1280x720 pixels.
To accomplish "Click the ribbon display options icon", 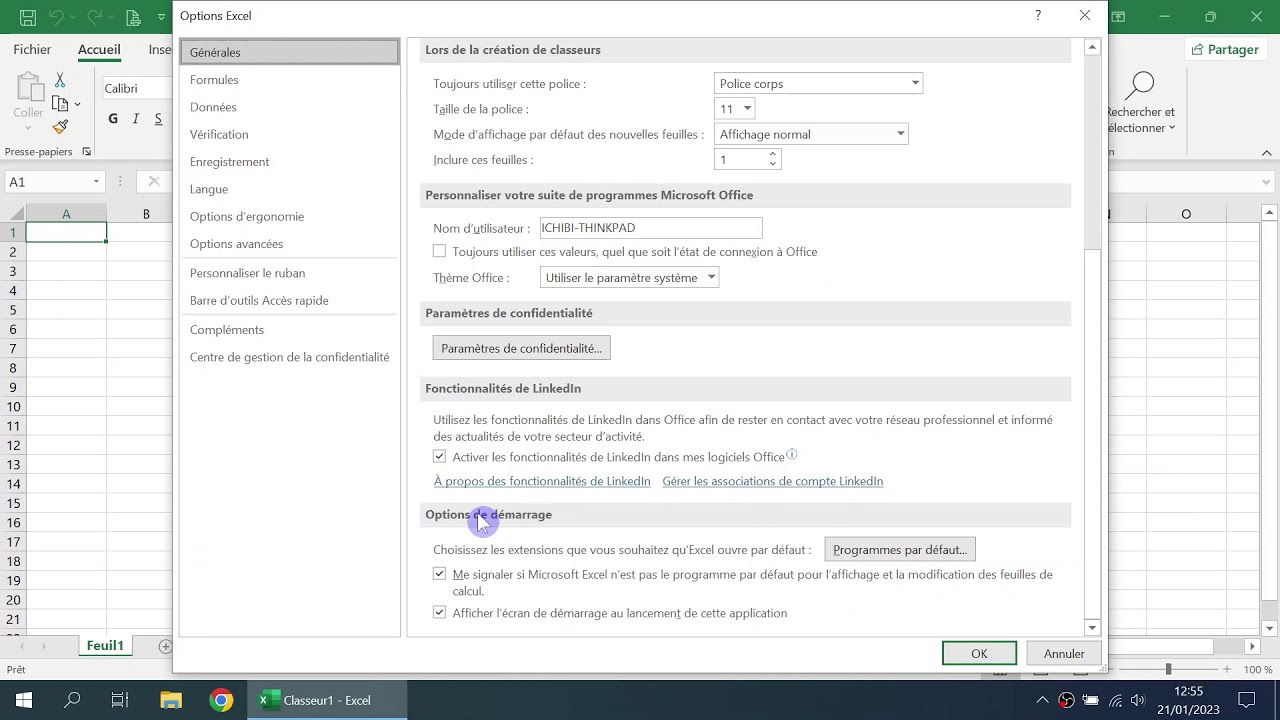I will (x=1118, y=17).
